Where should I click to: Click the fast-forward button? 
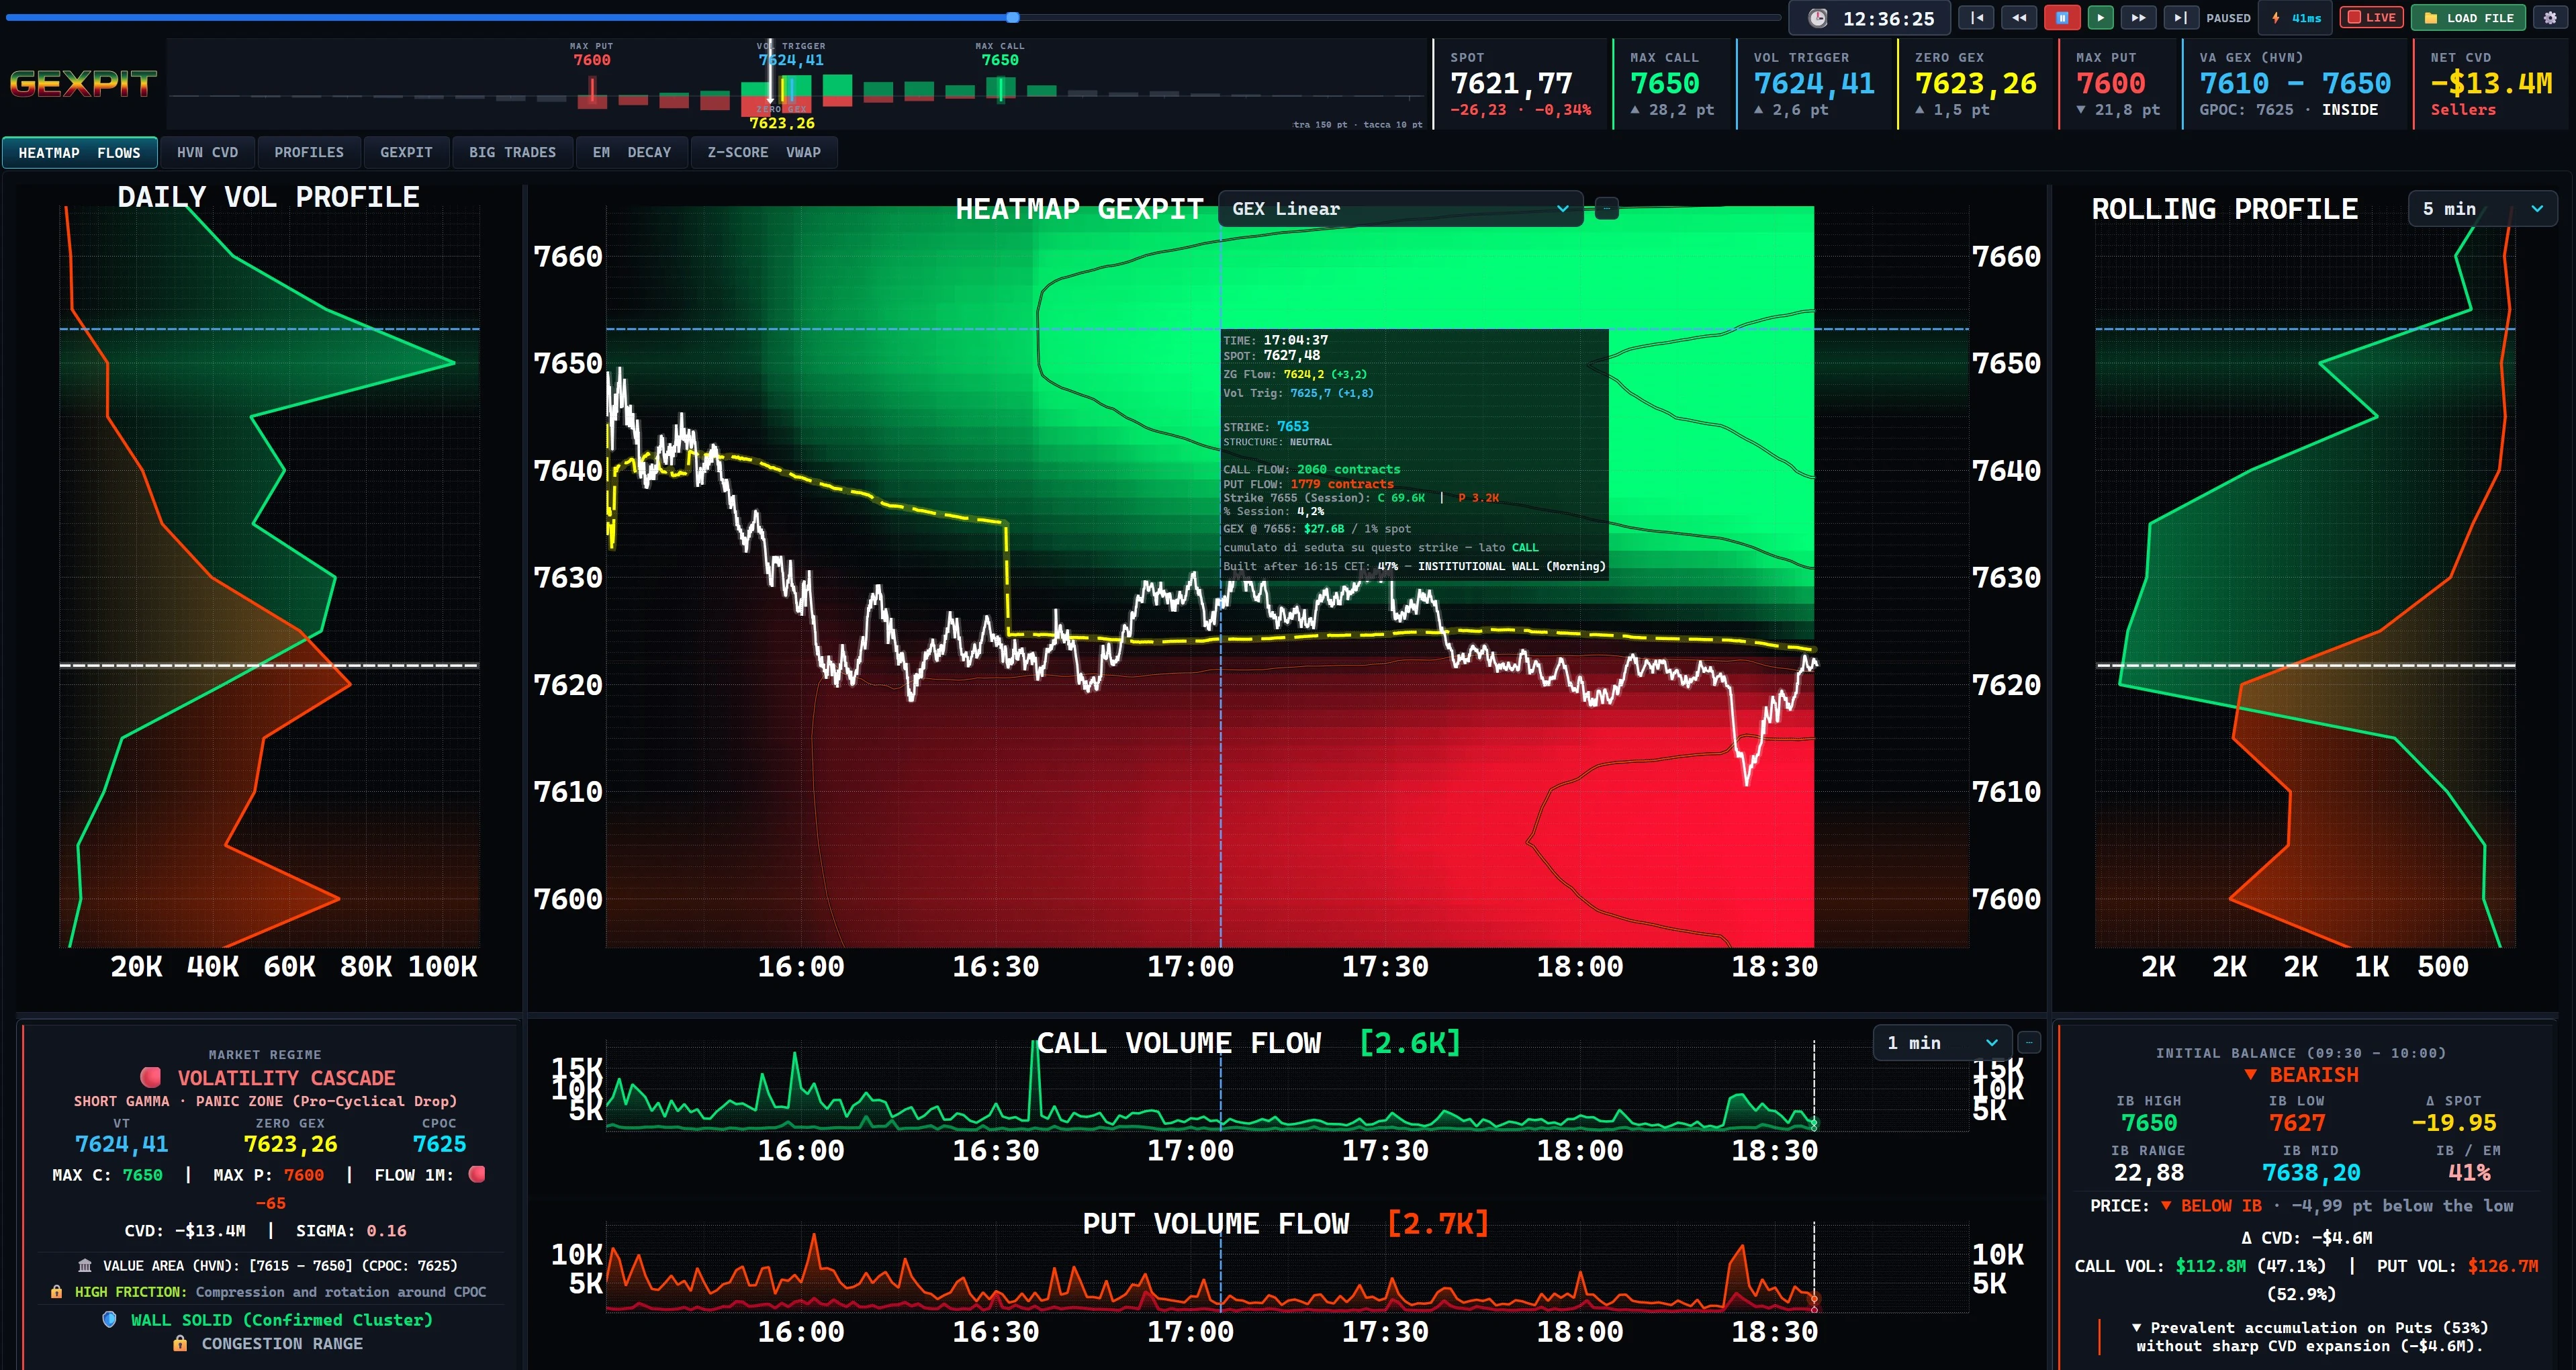[2138, 18]
